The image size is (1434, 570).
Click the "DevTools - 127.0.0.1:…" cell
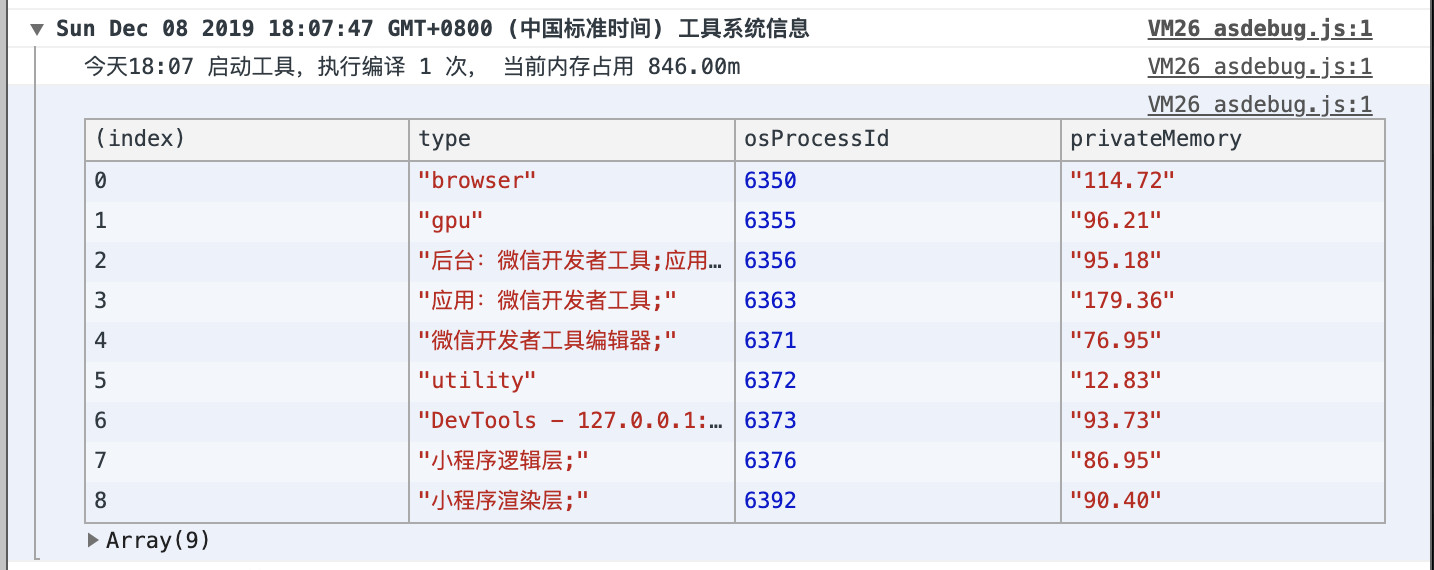pos(572,421)
